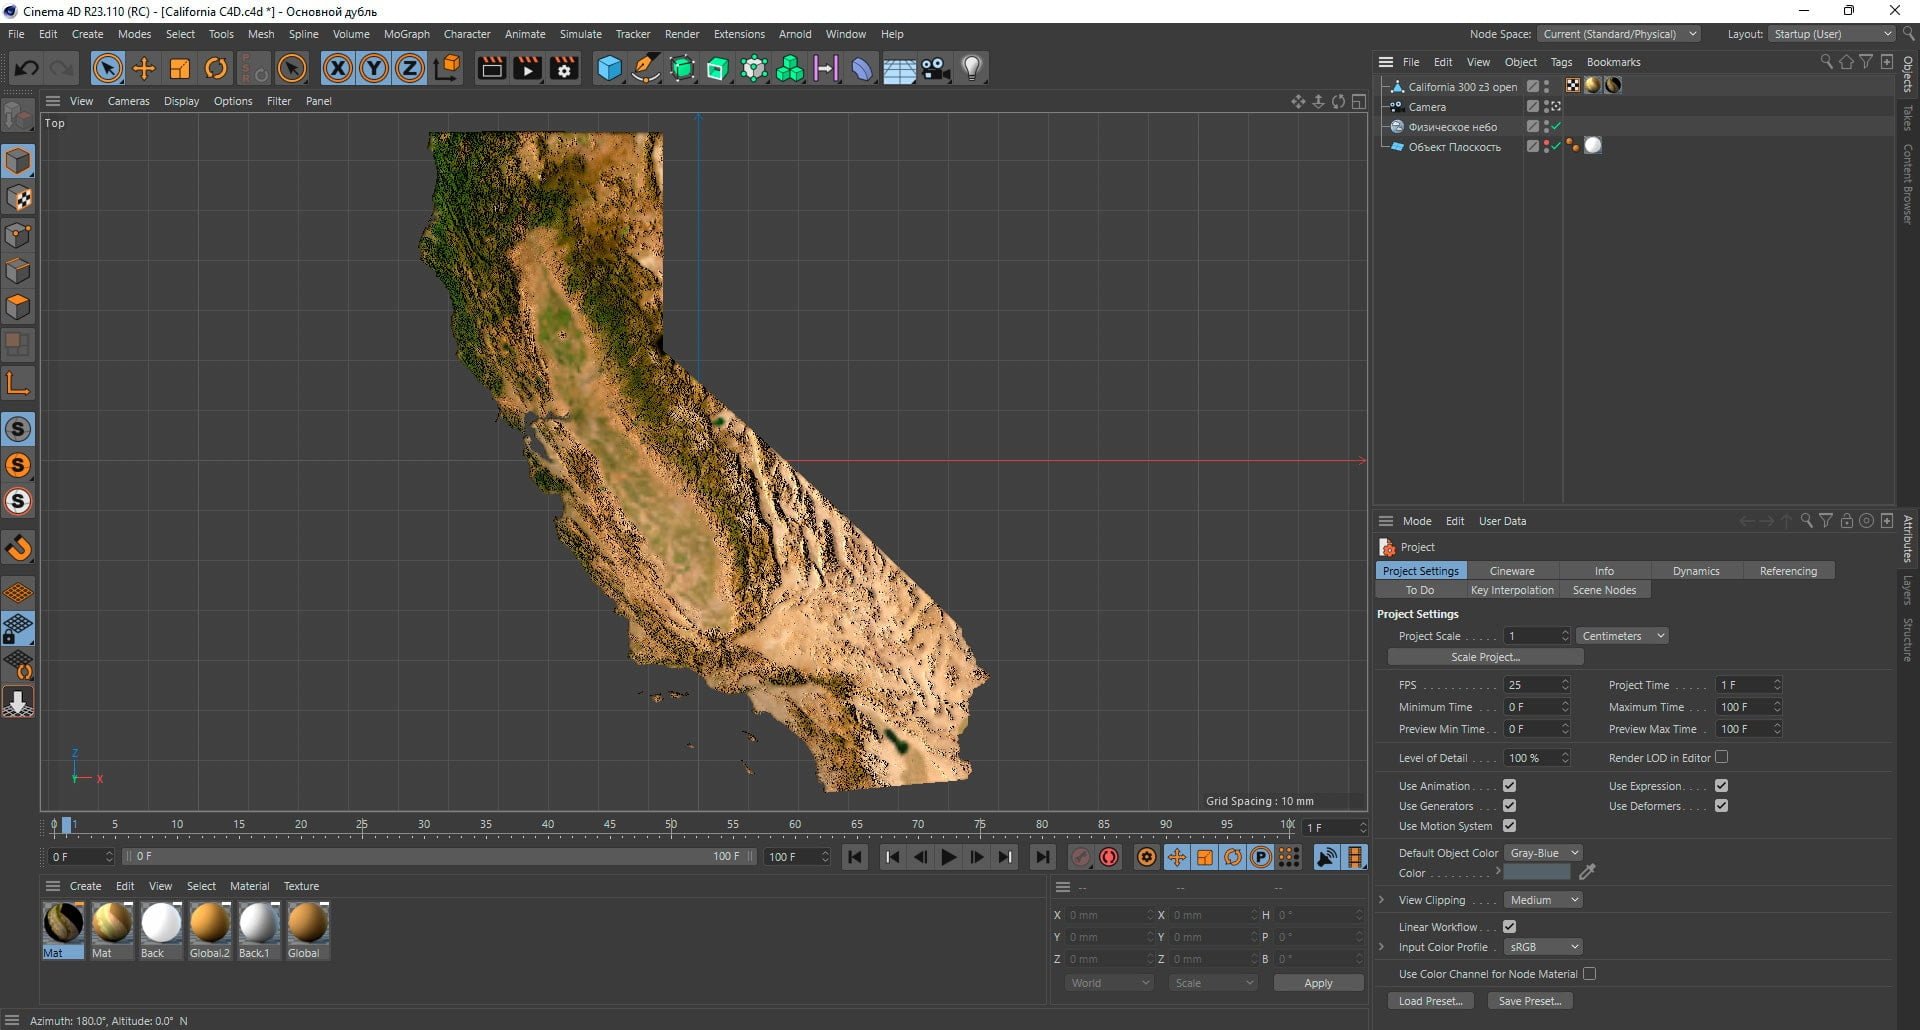Click the Color swatch field
This screenshot has width=1920, height=1030.
(x=1538, y=873)
